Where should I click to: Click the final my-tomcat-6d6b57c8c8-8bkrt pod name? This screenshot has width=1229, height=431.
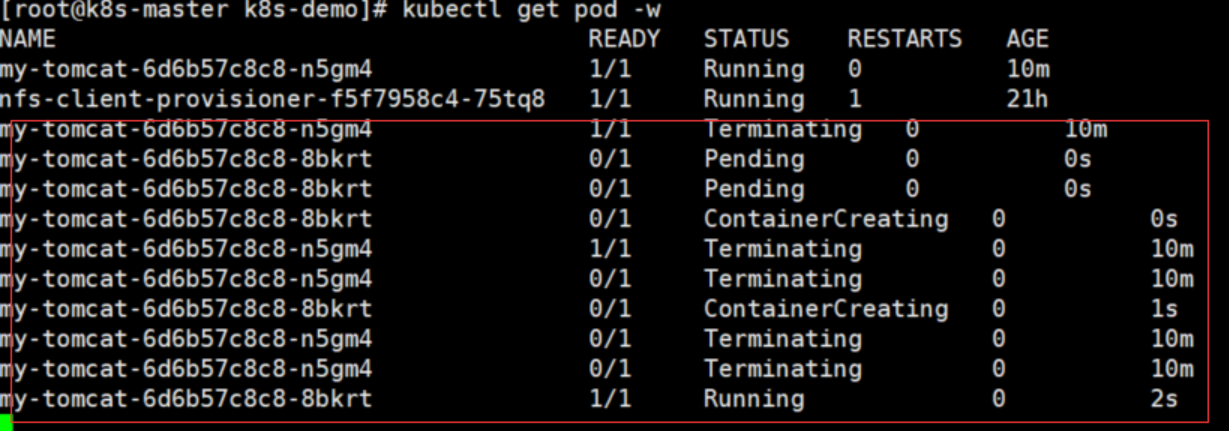click(x=186, y=400)
